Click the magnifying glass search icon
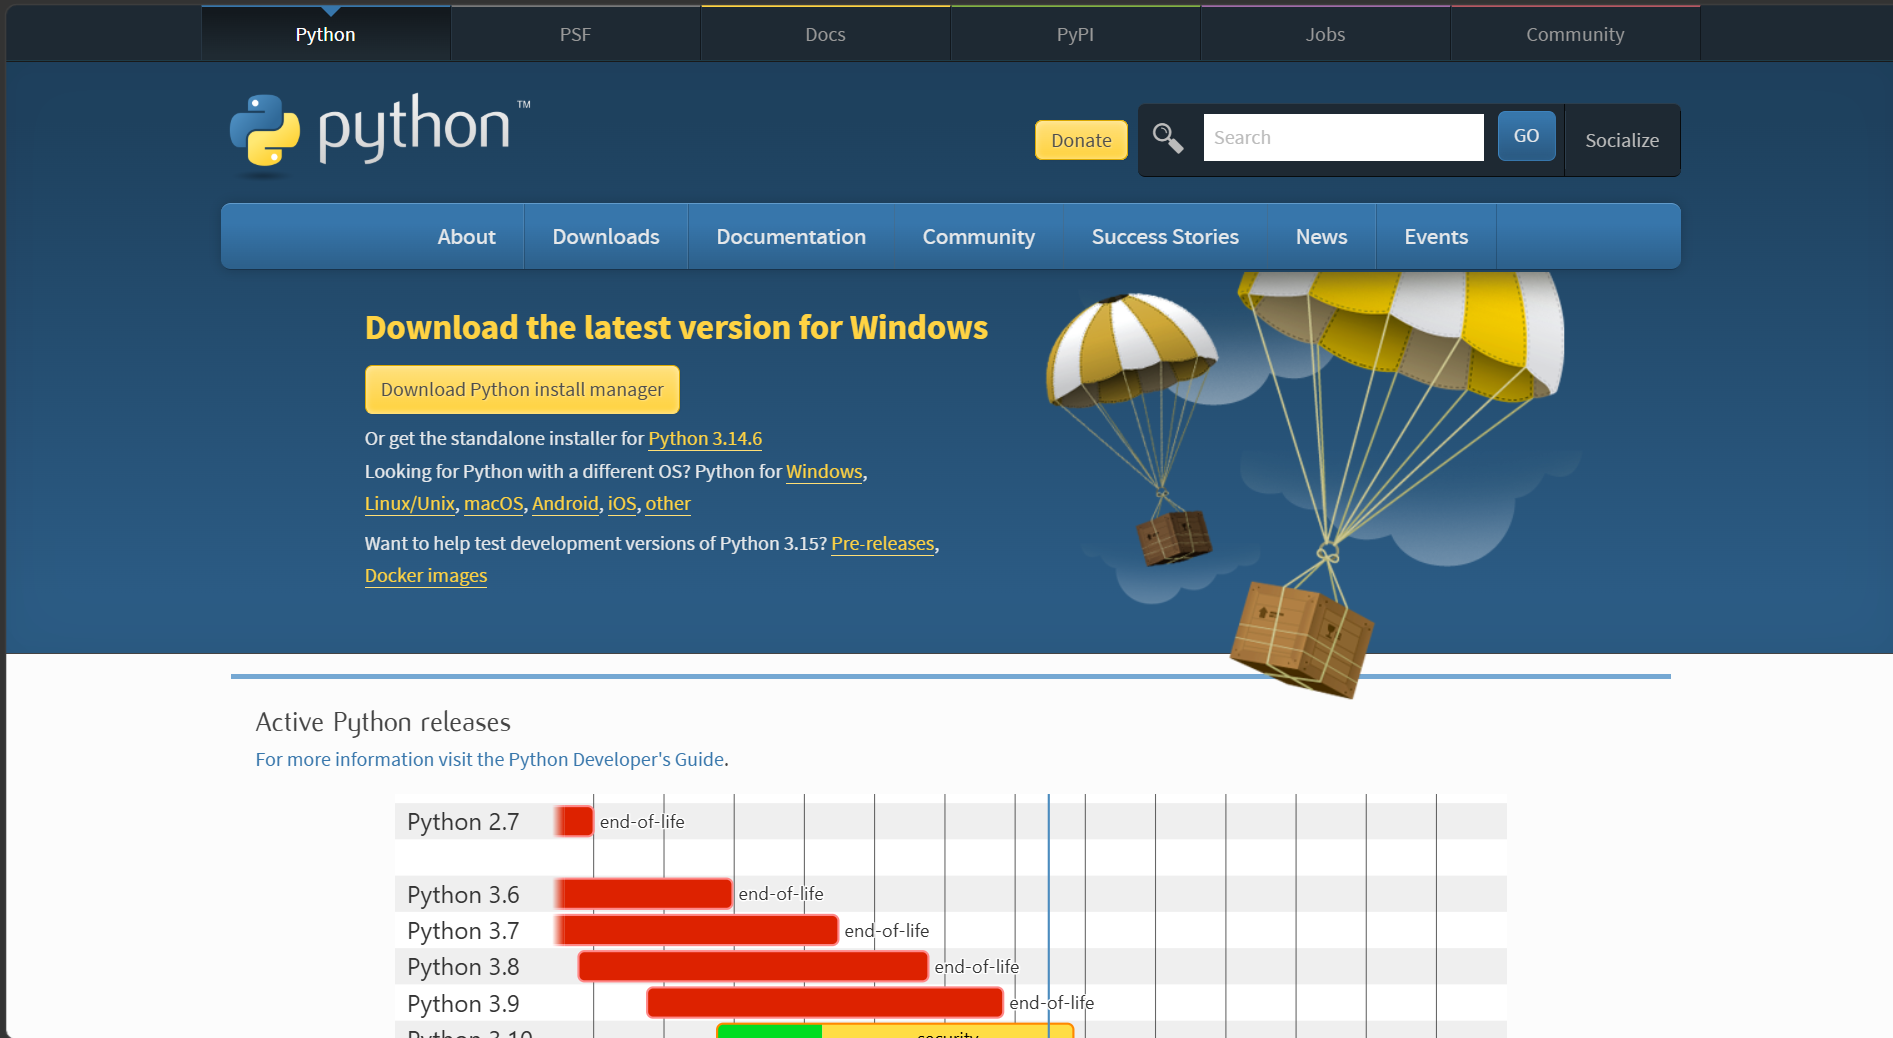This screenshot has width=1893, height=1038. point(1167,138)
